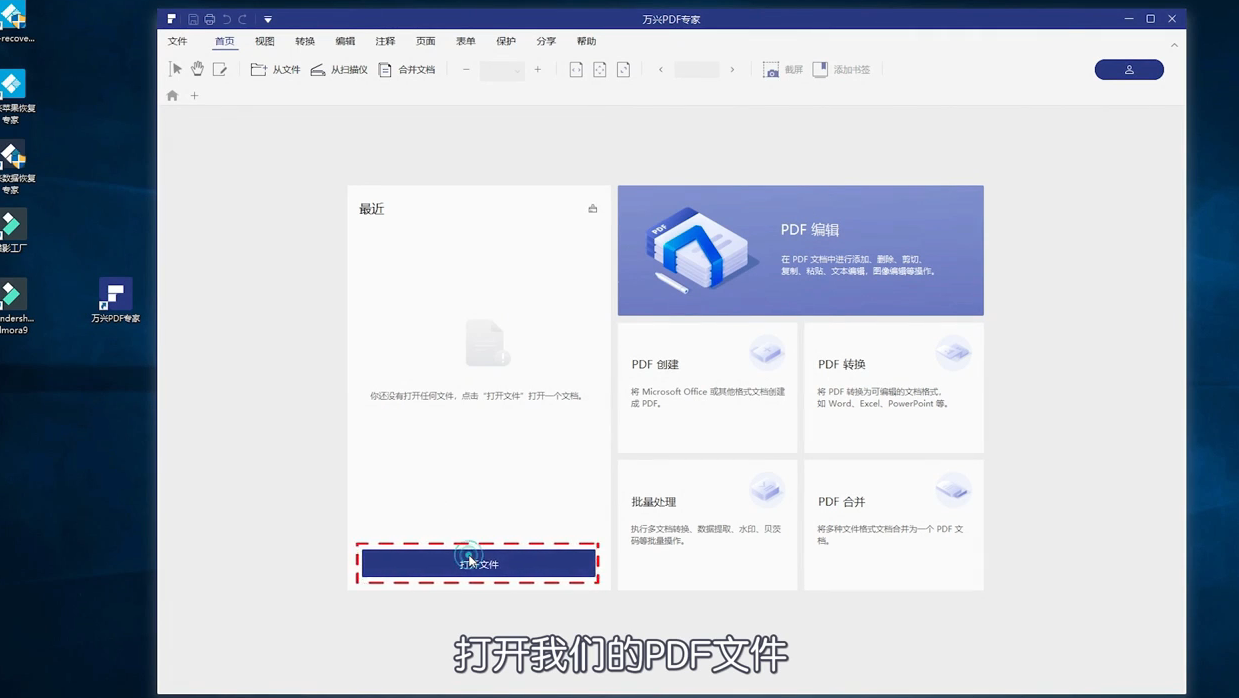Viewport: 1239px width, 698px height.
Task: Collapse the ribbon with the chevron
Action: [x=1175, y=44]
